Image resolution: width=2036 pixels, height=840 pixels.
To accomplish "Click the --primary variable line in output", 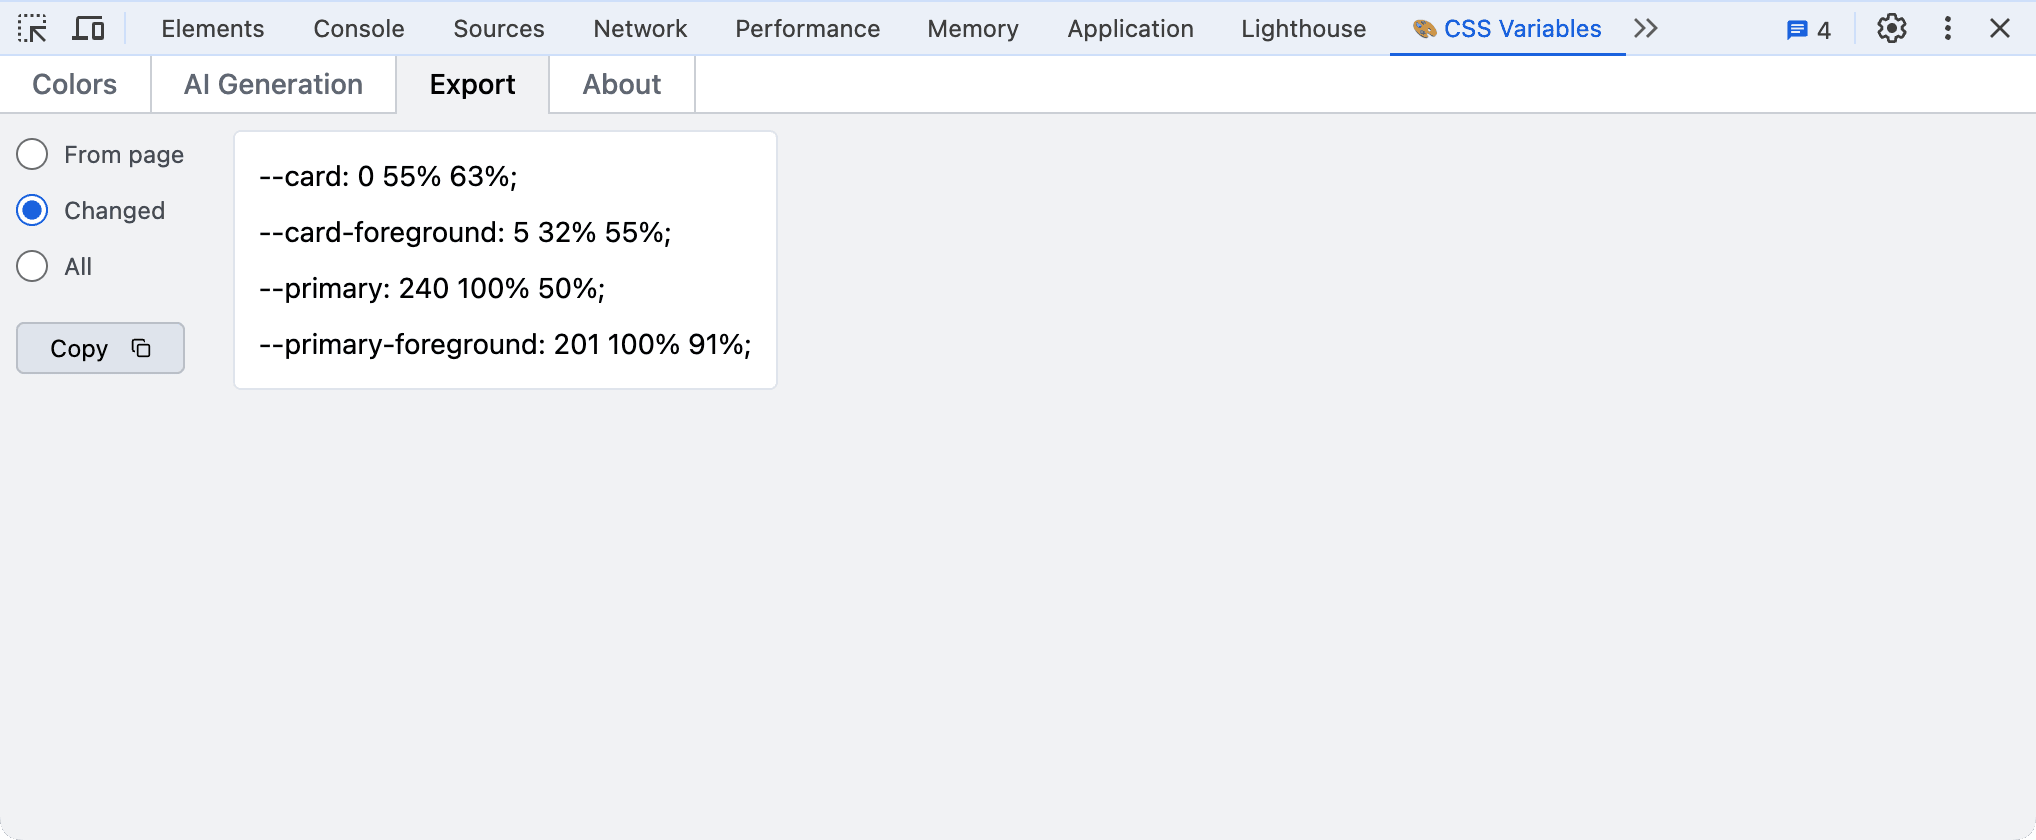I will 432,288.
